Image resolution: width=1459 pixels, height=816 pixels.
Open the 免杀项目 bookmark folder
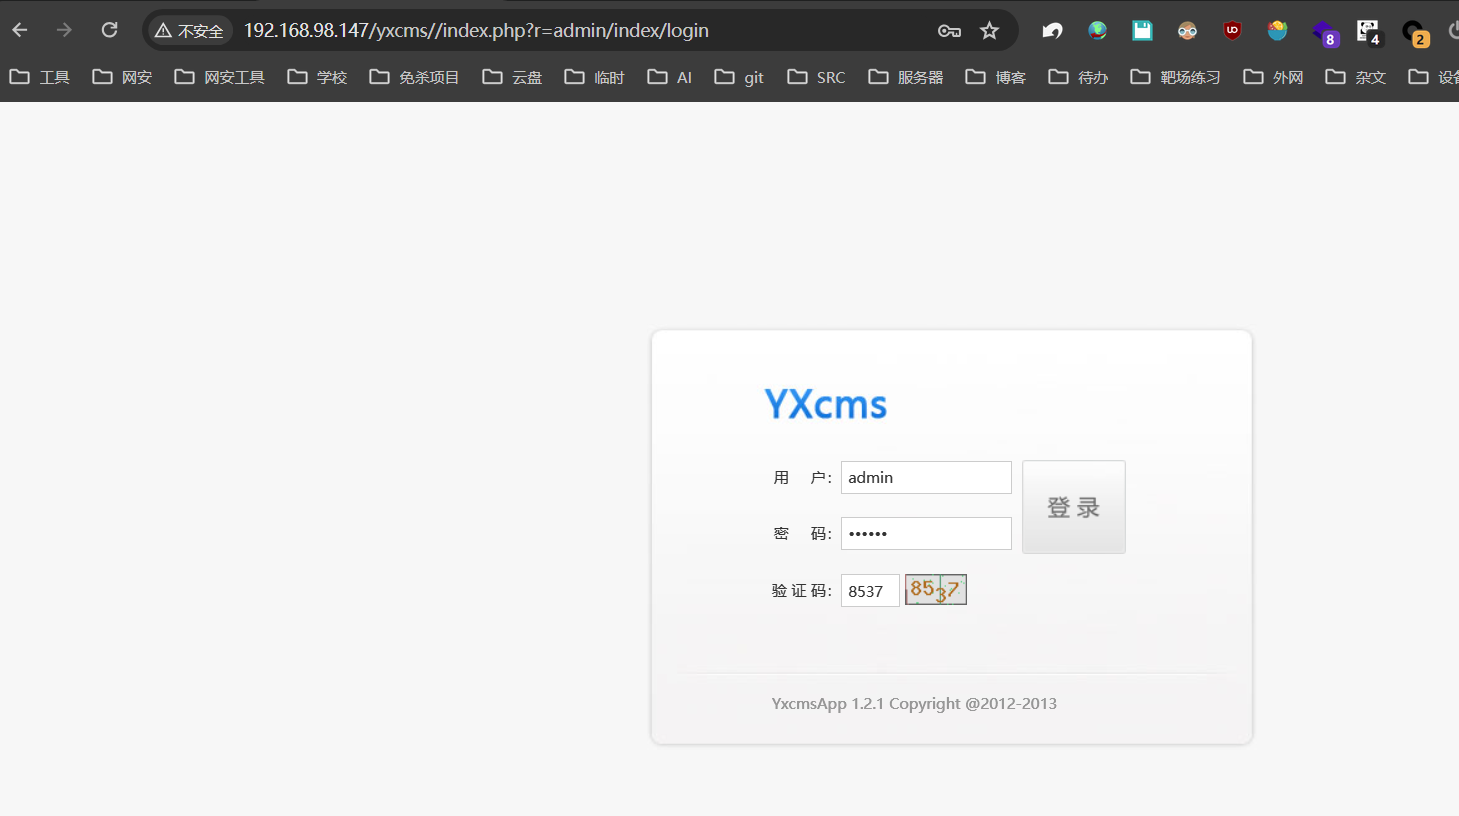point(414,77)
